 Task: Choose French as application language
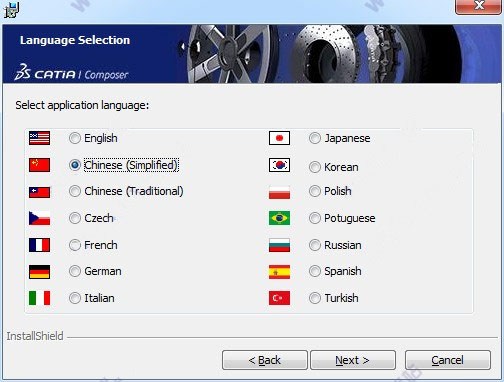click(75, 245)
